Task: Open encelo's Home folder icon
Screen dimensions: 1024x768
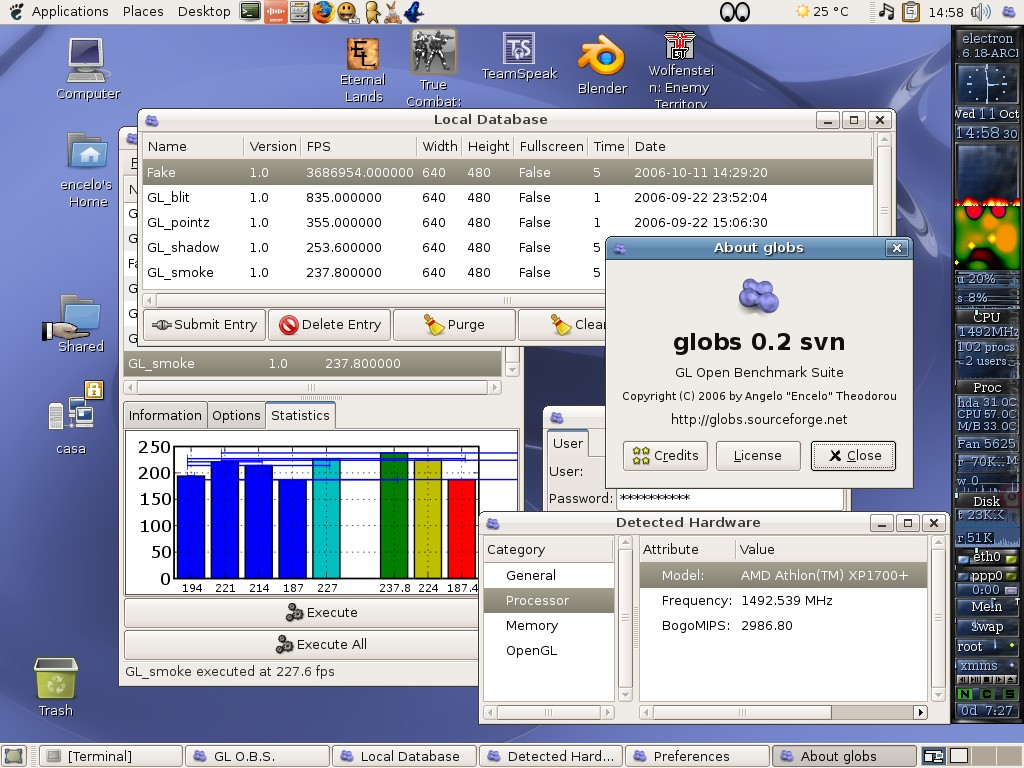Action: 87,170
